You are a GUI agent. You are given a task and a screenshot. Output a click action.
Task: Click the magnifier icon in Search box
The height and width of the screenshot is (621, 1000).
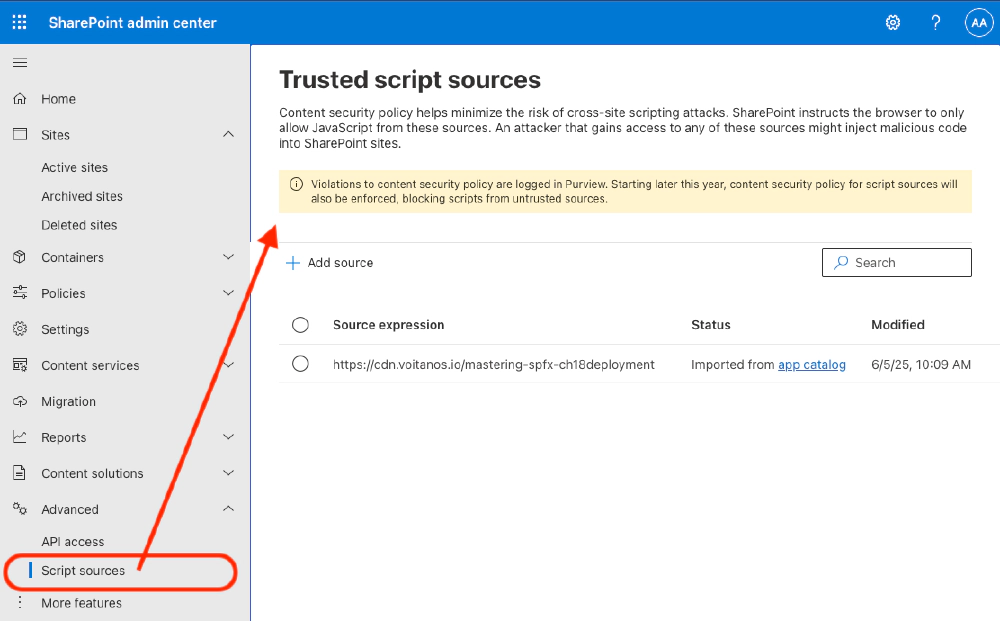(x=841, y=262)
